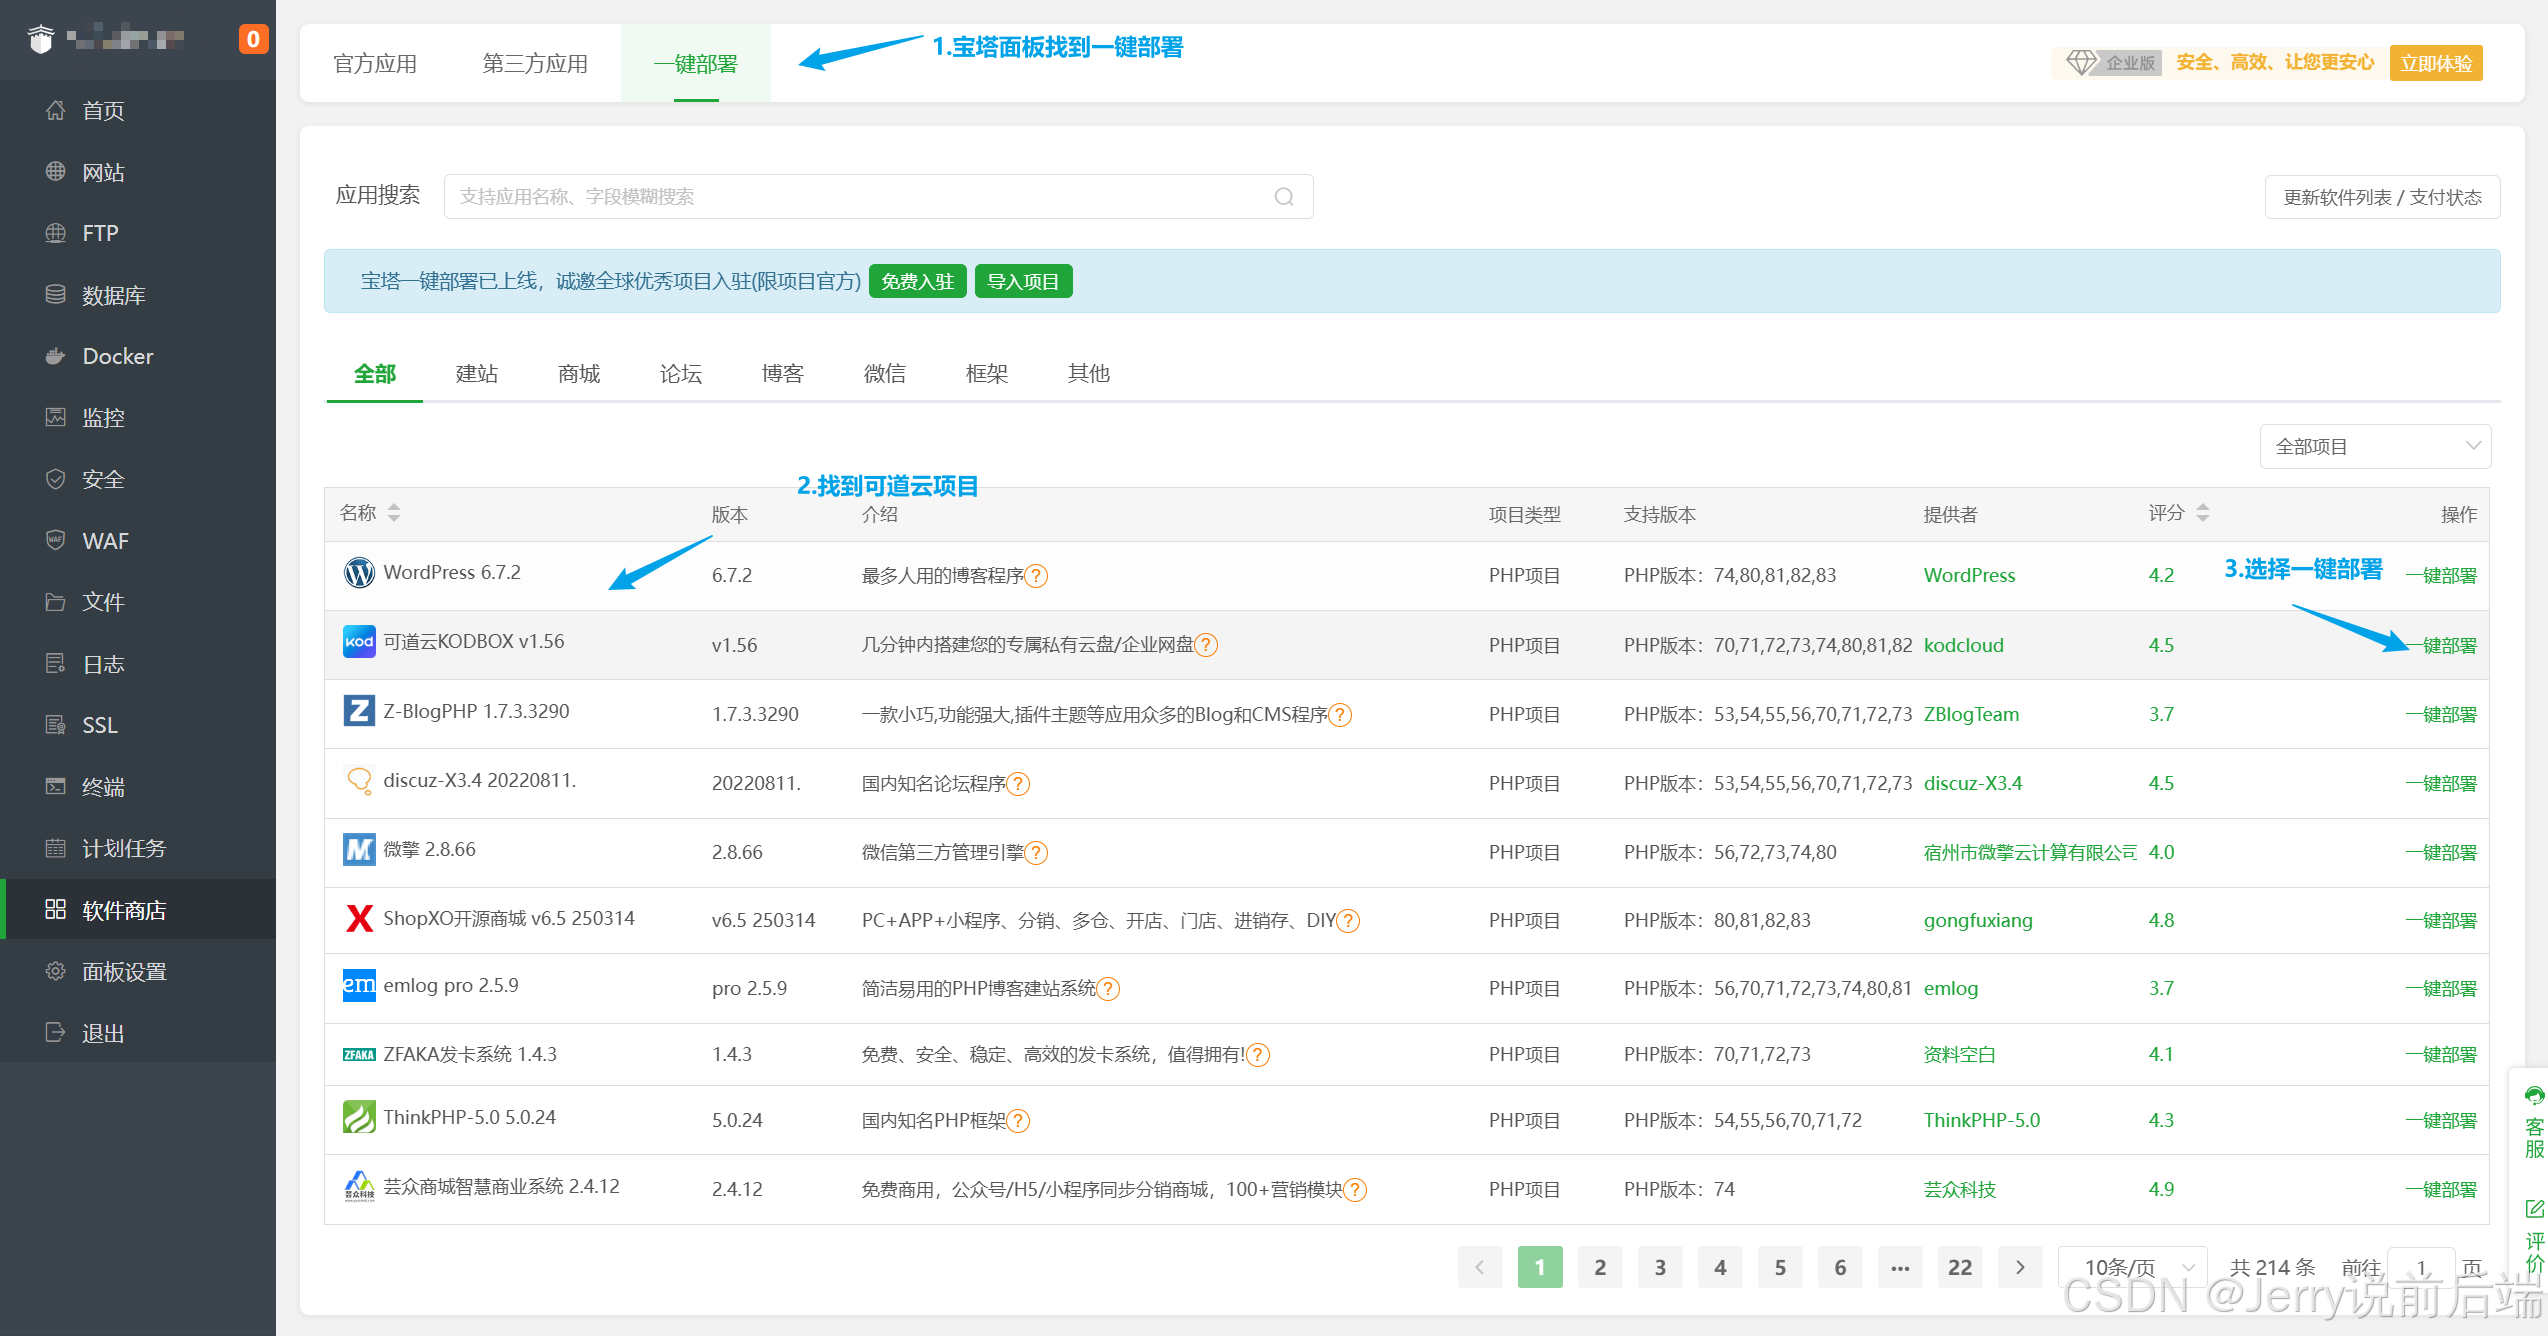Click the search magnifier icon in app search
This screenshot has width=2548, height=1336.
tap(1284, 197)
